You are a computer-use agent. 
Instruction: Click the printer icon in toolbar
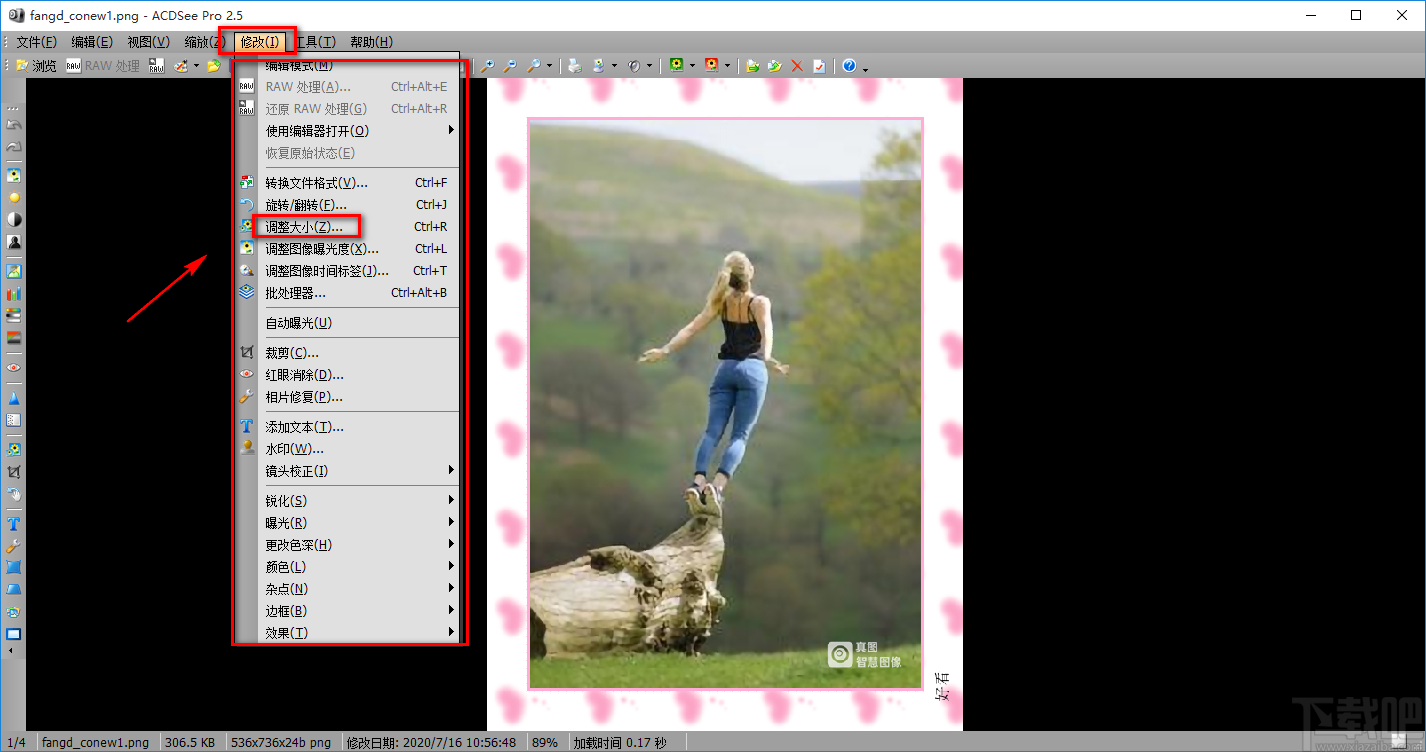[x=575, y=66]
